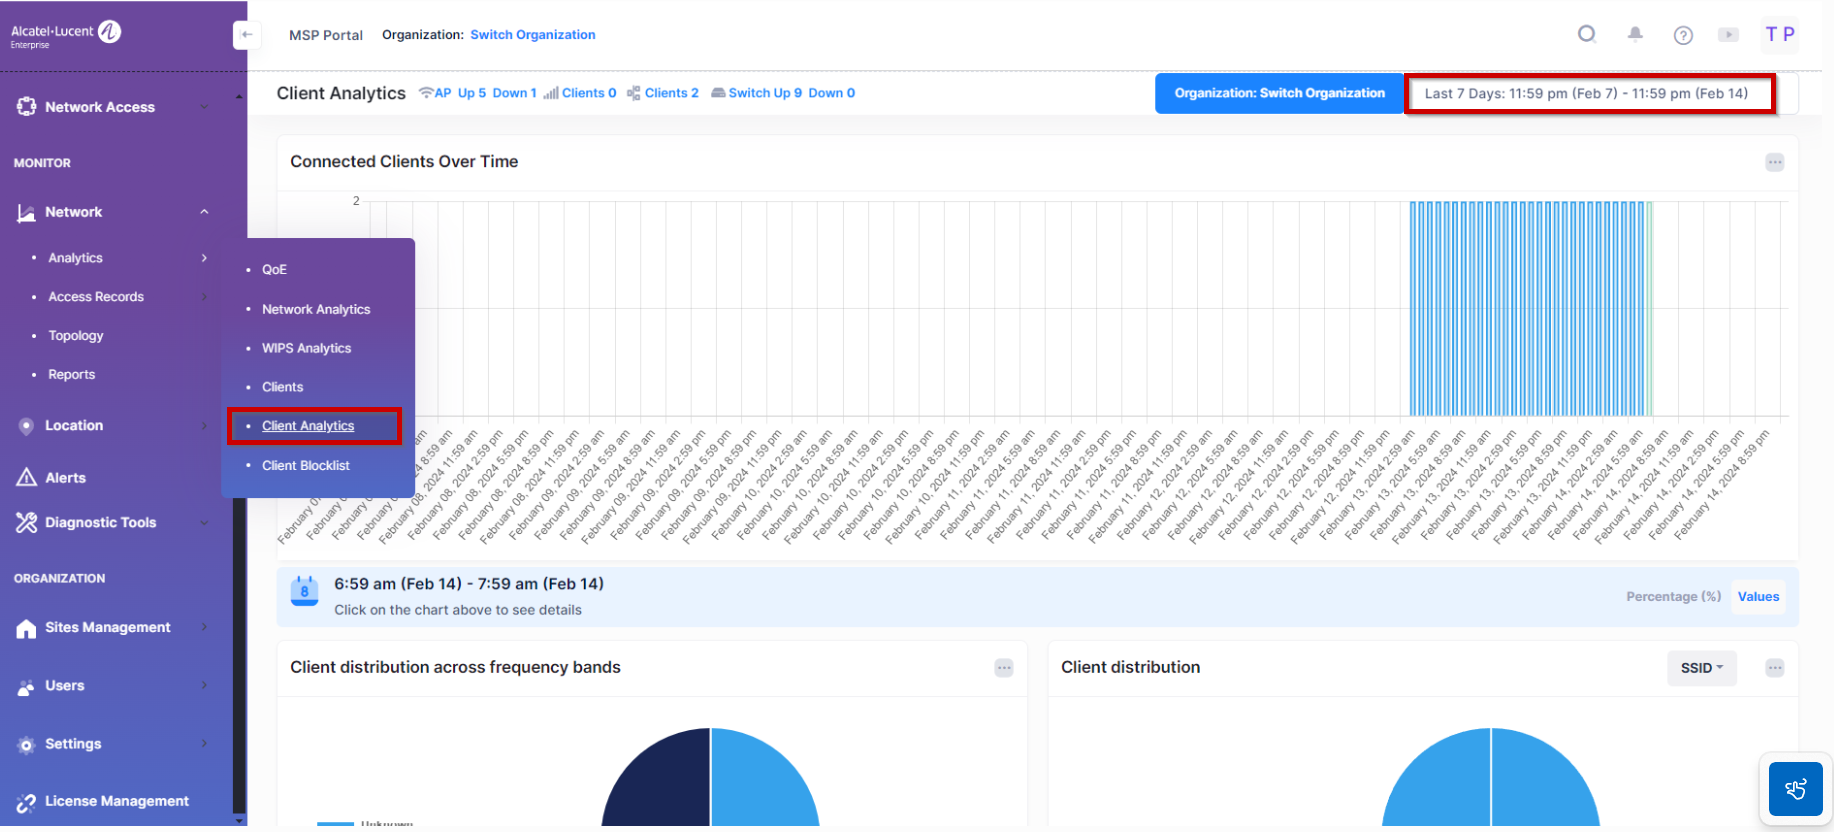Expand the Sites Management menu
This screenshot has height=832, width=1834.
click(x=108, y=627)
